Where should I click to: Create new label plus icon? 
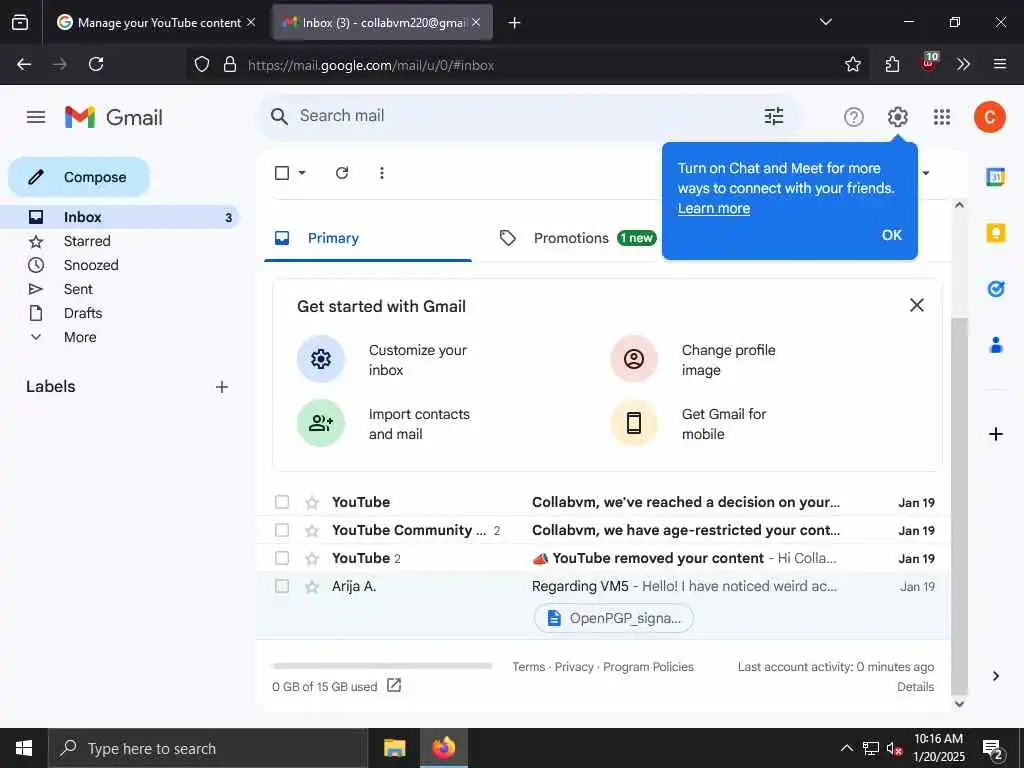coord(221,387)
